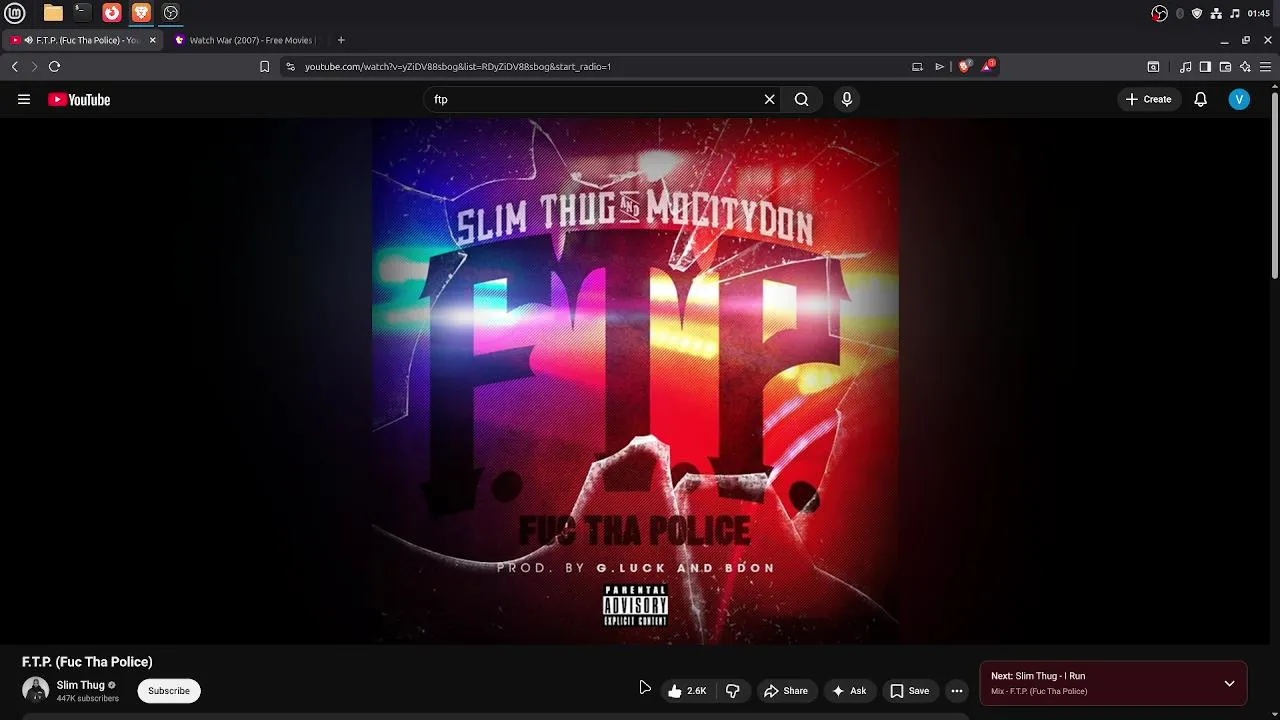Open more actions three-dot menu
This screenshot has width=1280, height=720.
[957, 691]
